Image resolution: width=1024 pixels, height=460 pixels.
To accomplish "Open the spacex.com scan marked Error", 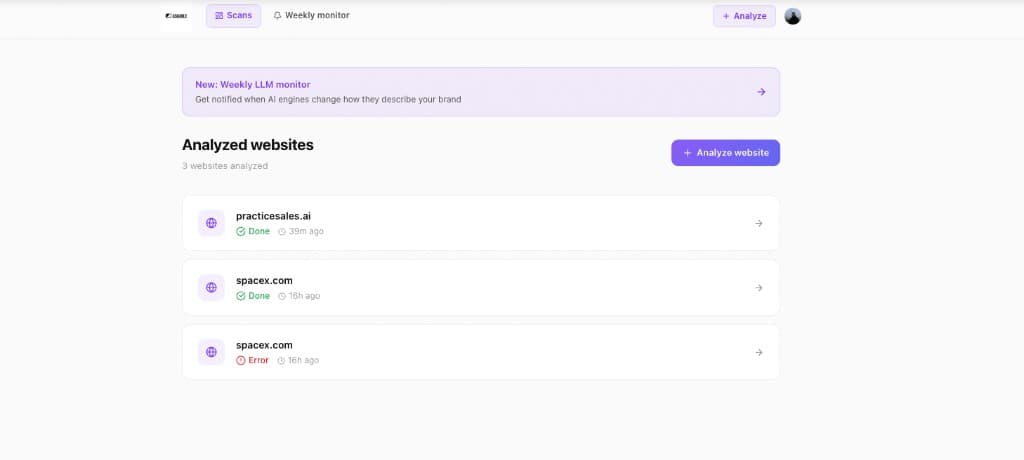I will coord(481,352).
